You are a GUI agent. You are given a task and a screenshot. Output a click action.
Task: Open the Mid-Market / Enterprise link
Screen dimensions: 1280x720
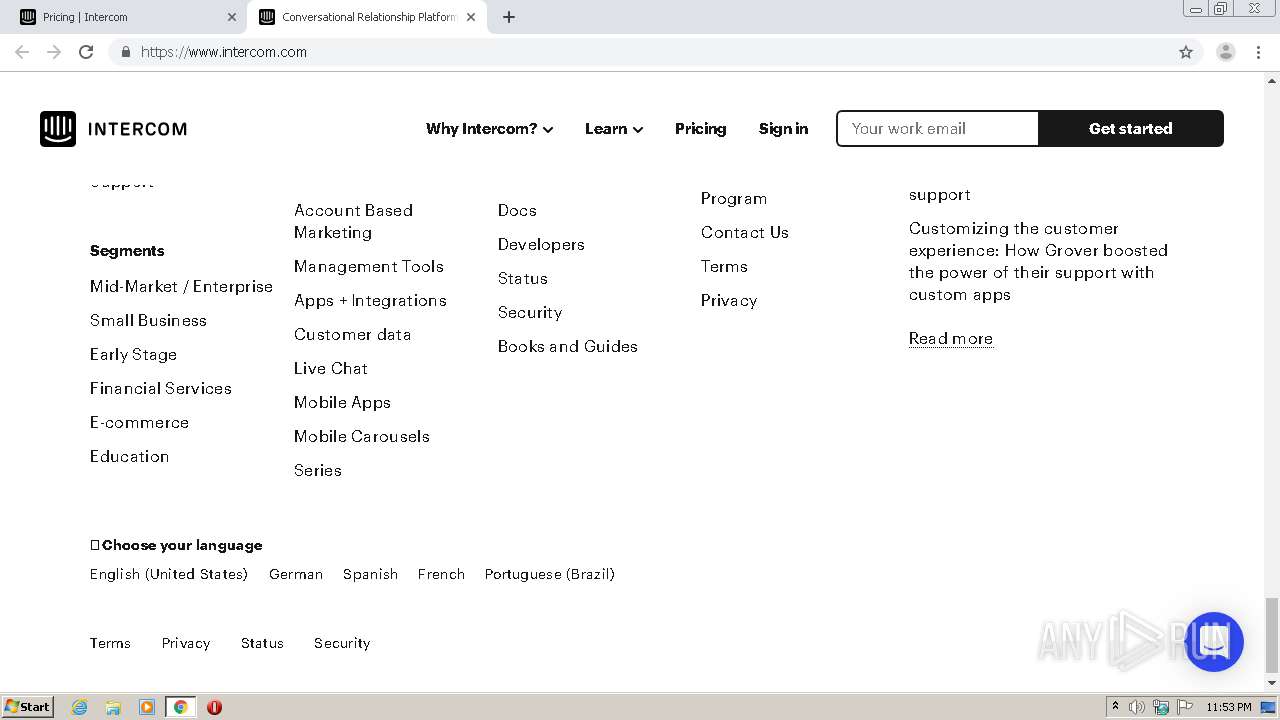pos(181,286)
